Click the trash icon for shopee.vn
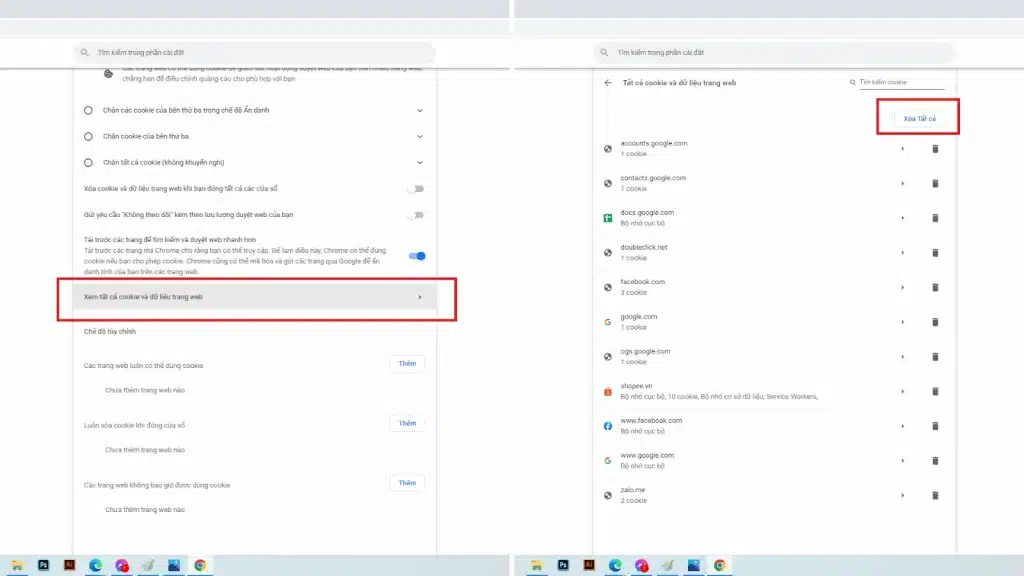This screenshot has width=1024, height=576. (935, 391)
